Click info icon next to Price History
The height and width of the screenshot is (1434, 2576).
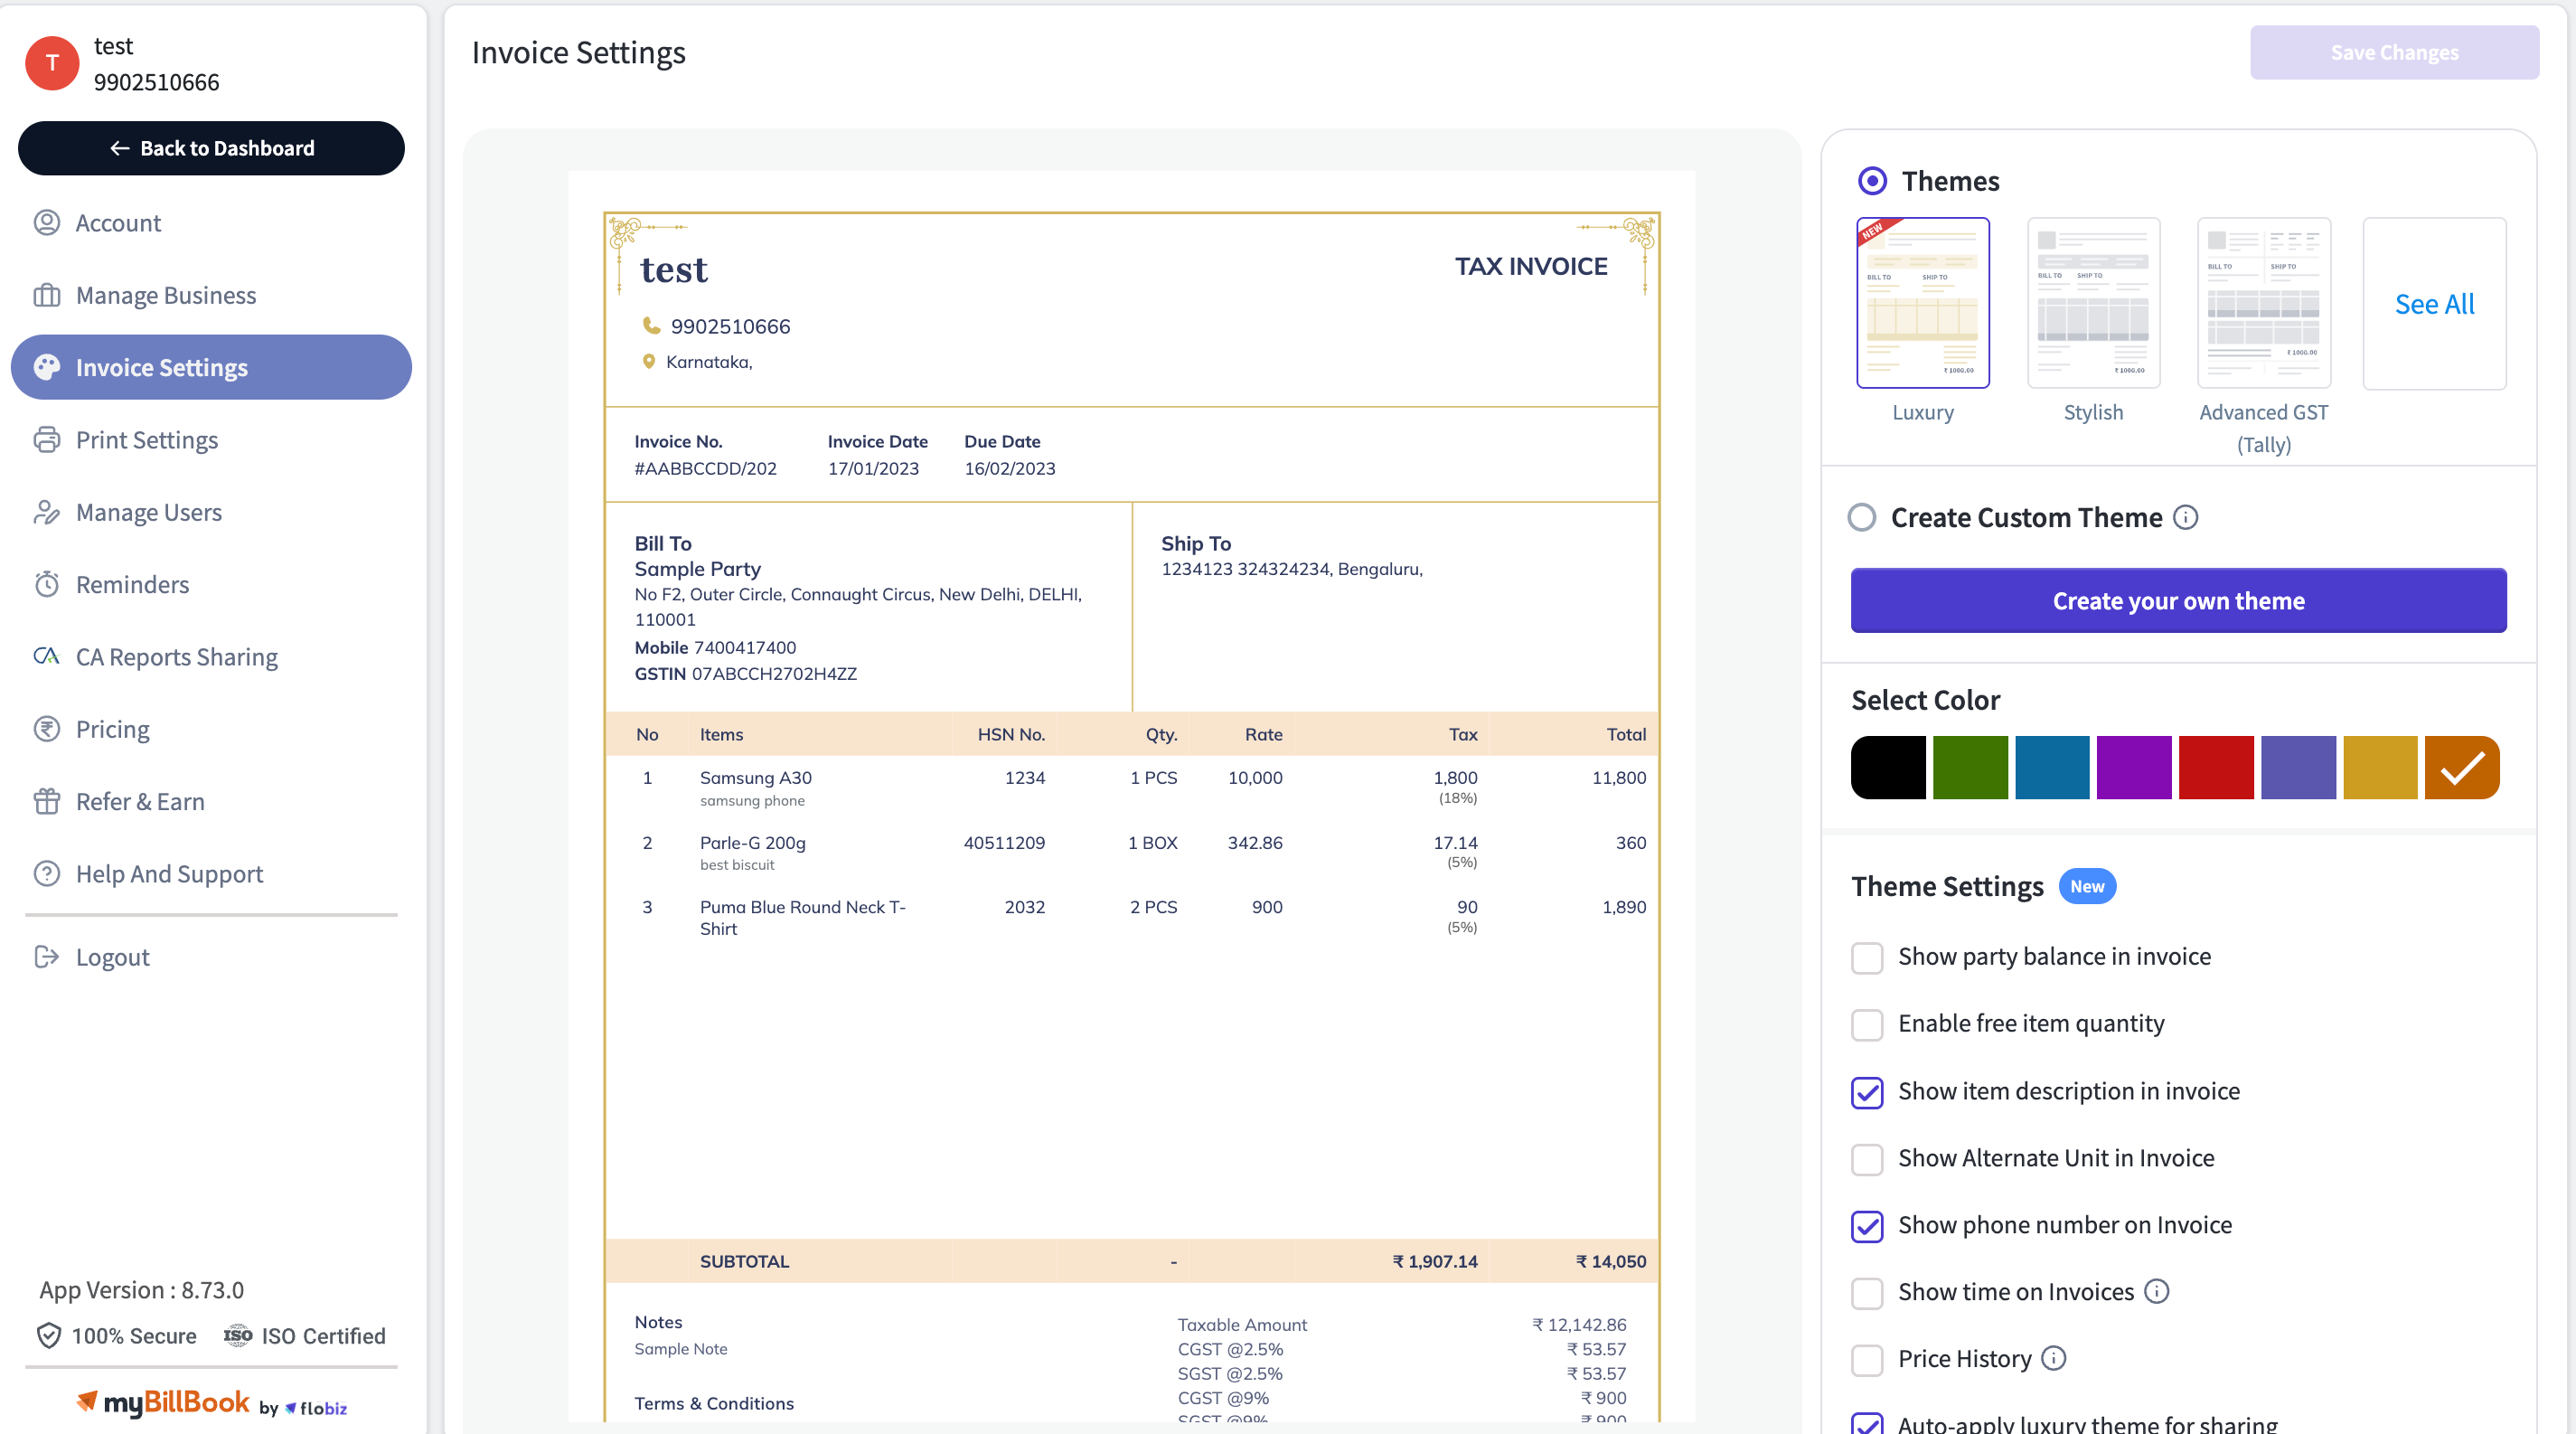2054,1358
